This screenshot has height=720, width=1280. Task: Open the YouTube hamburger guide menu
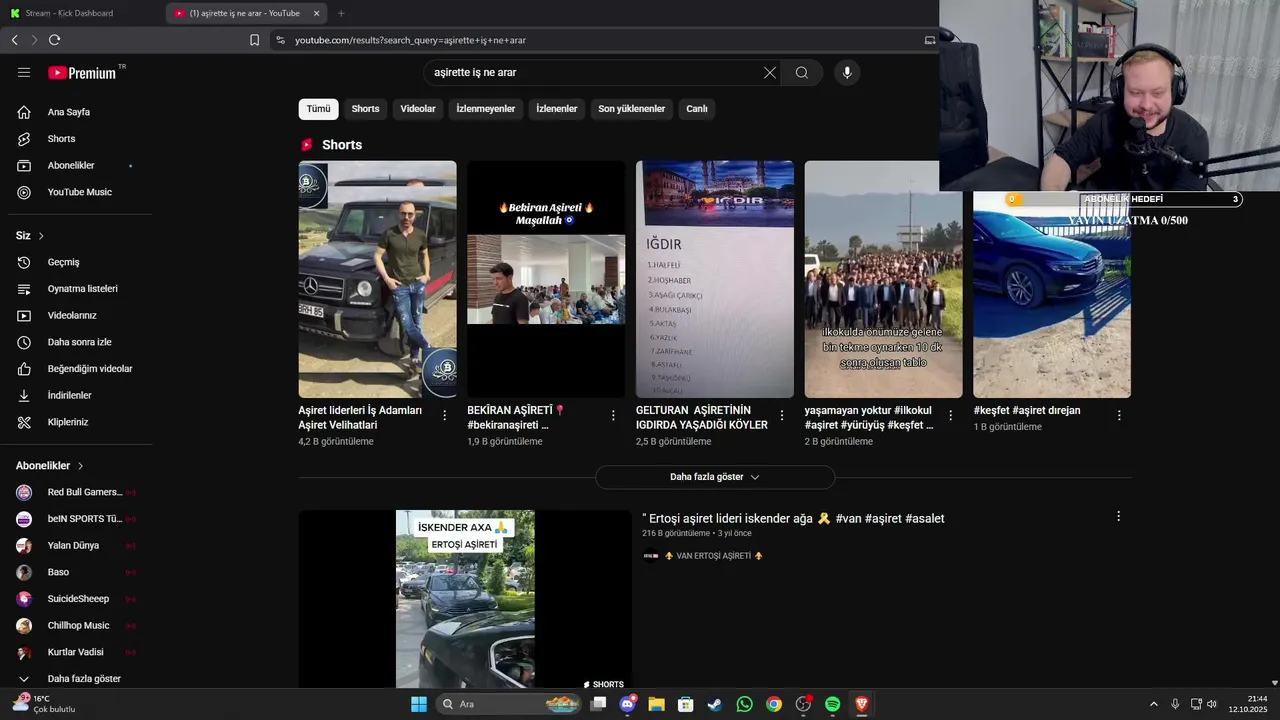point(24,72)
